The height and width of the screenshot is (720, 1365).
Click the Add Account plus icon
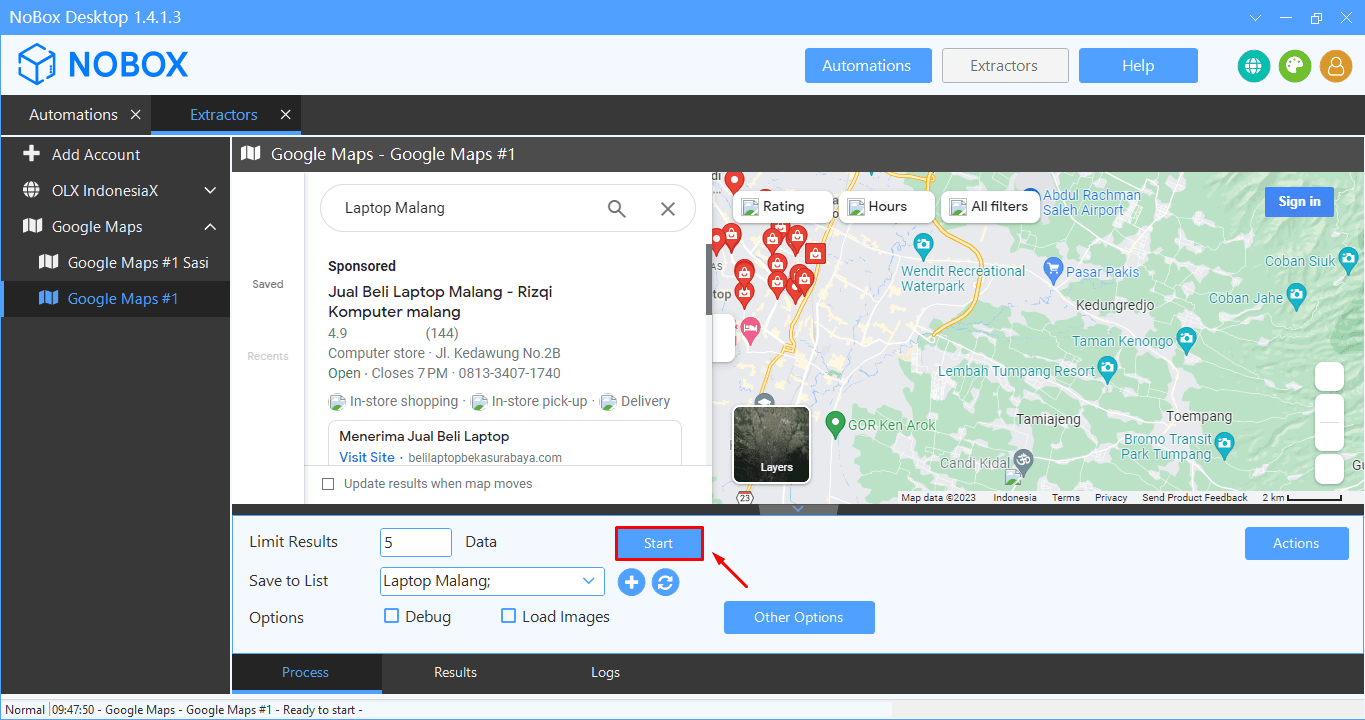tap(32, 154)
